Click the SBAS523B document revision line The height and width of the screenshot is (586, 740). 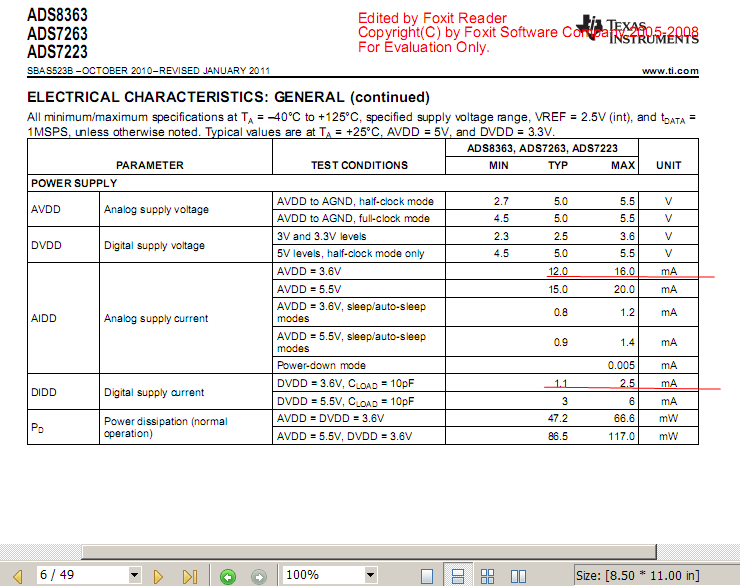(x=148, y=71)
